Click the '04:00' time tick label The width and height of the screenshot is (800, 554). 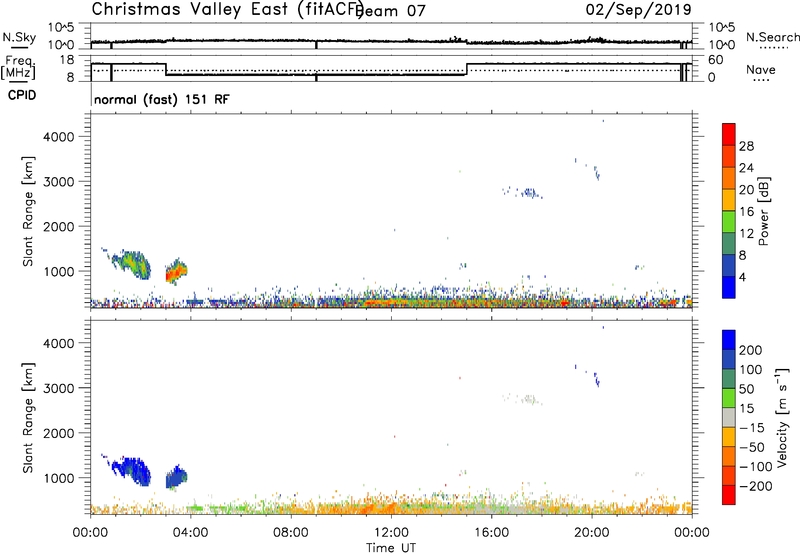[191, 533]
